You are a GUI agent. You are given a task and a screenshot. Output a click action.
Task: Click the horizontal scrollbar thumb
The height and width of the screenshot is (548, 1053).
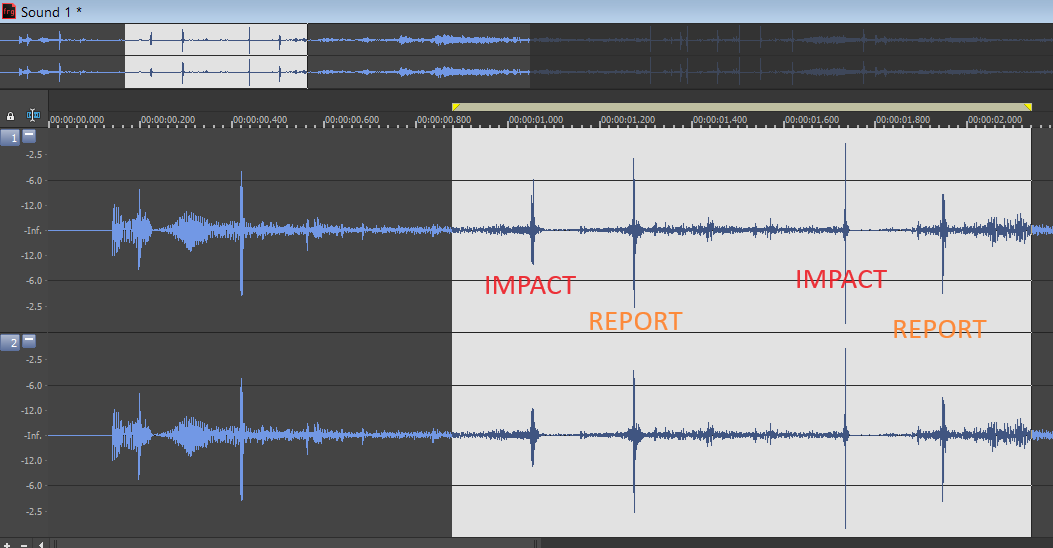coord(296,544)
